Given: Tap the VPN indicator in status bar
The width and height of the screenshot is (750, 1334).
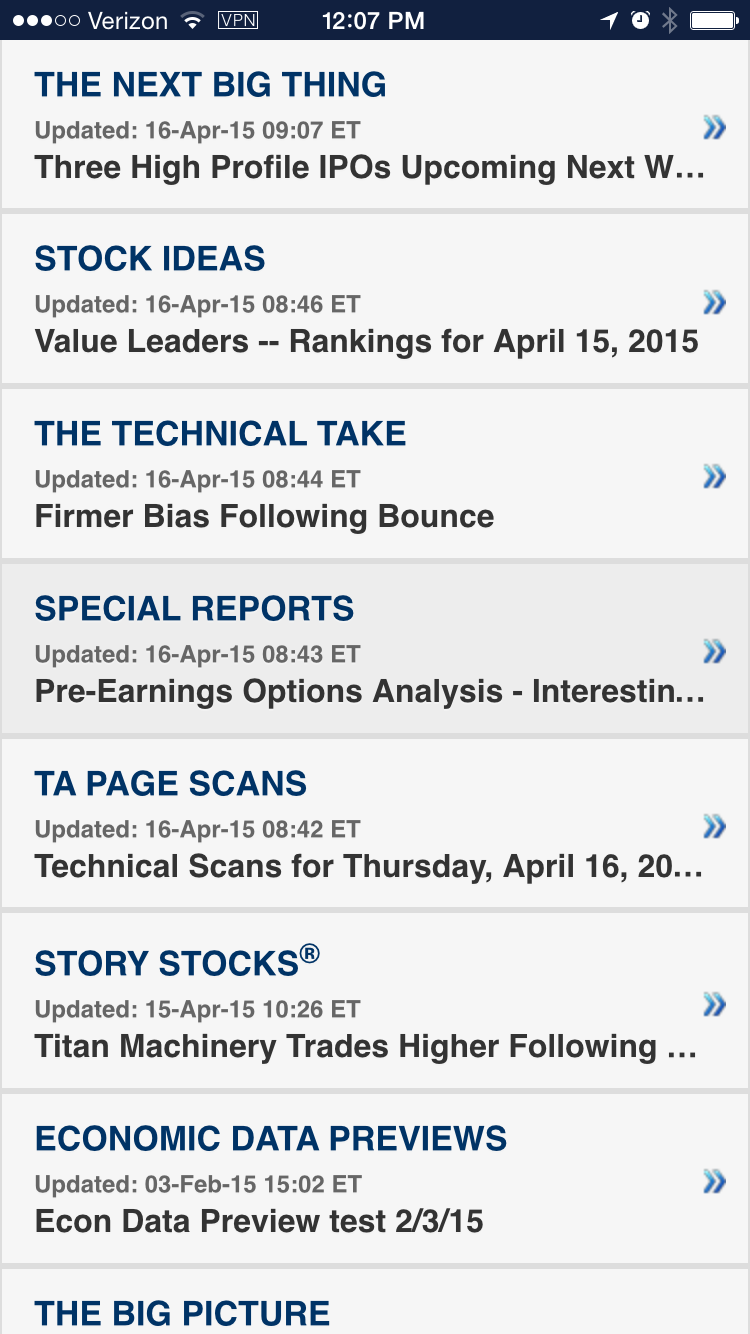Looking at the screenshot, I should (x=237, y=20).
